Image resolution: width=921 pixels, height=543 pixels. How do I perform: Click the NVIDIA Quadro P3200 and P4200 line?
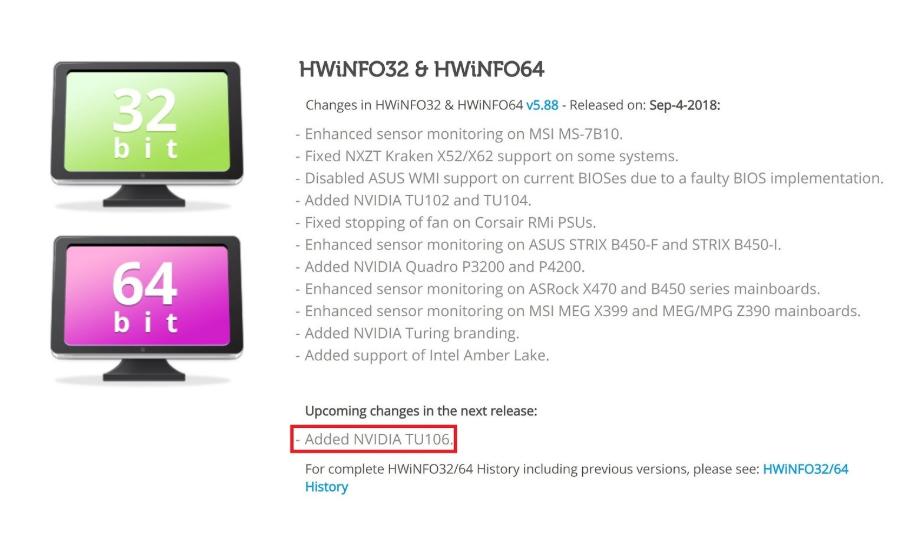[x=440, y=267]
